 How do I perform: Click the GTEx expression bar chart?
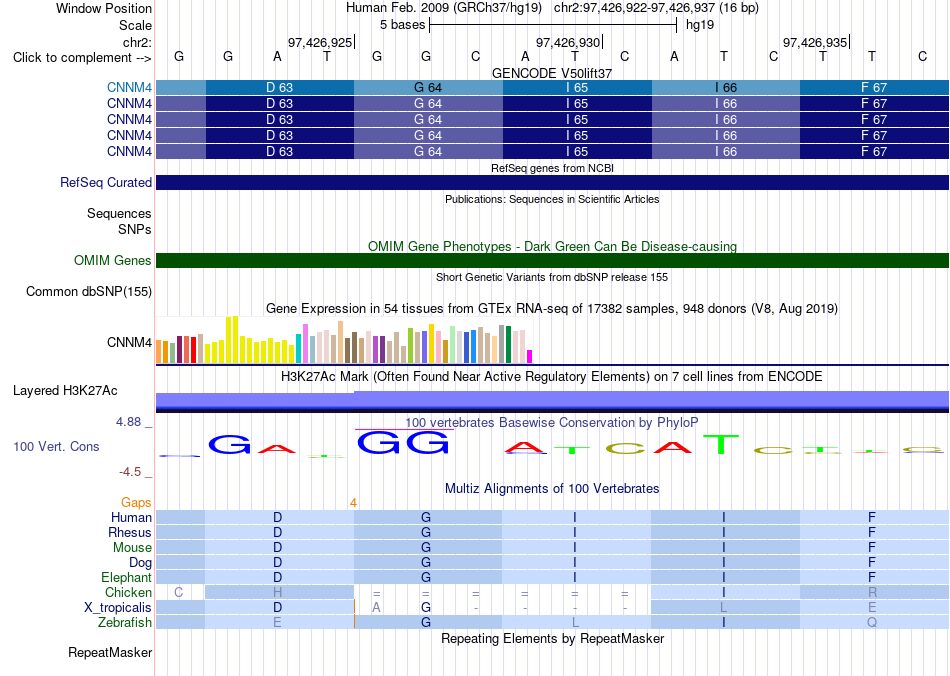pyautogui.click(x=344, y=340)
